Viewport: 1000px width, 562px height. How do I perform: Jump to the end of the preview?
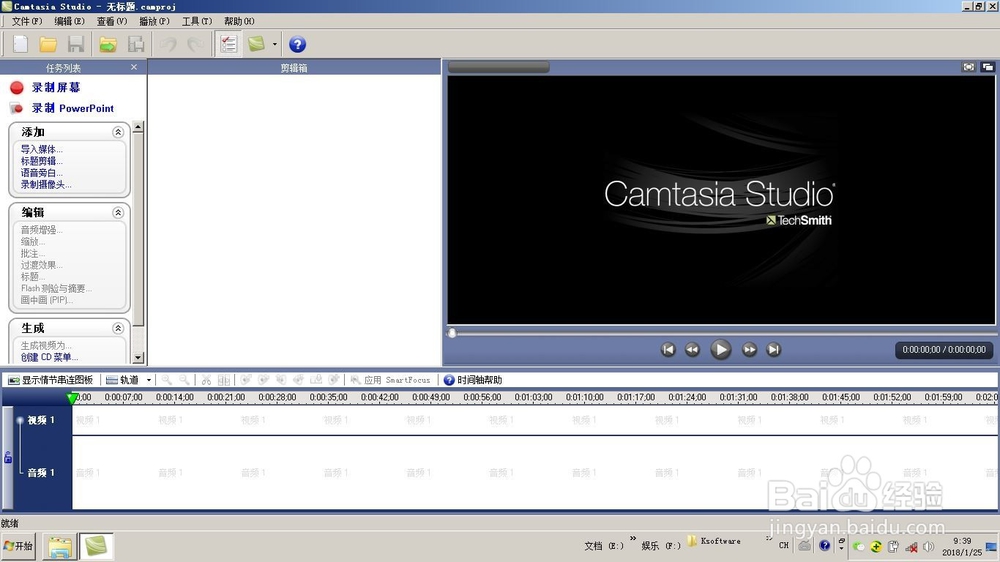pos(774,350)
